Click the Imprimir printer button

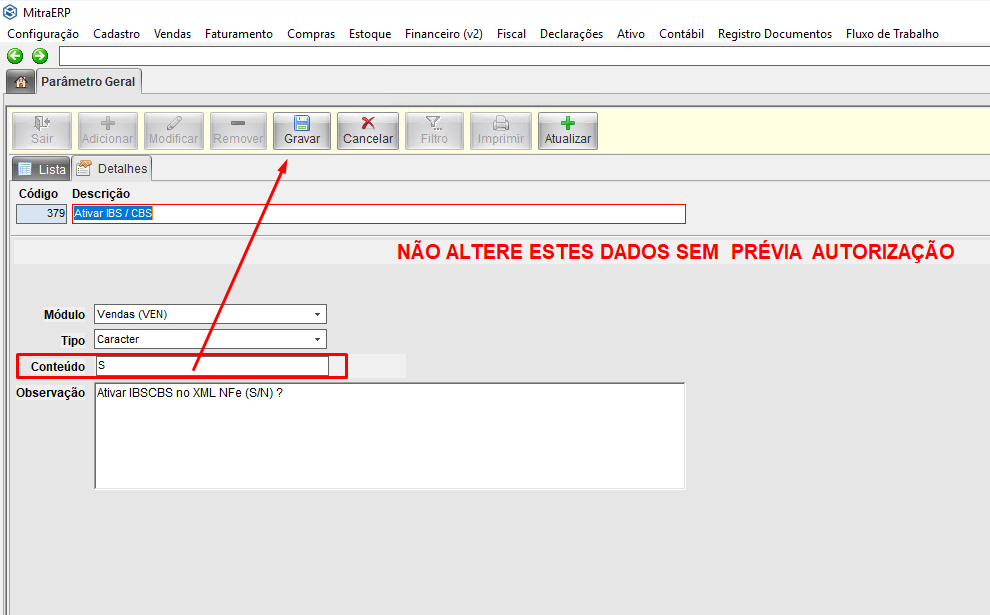tap(500, 131)
